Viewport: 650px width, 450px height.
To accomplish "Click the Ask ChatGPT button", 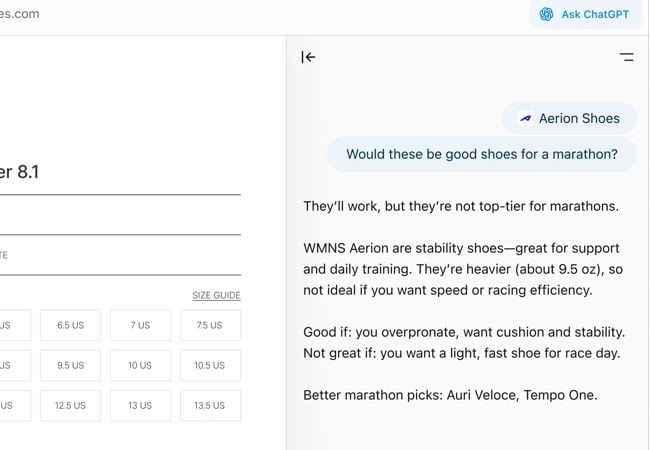I will [585, 14].
